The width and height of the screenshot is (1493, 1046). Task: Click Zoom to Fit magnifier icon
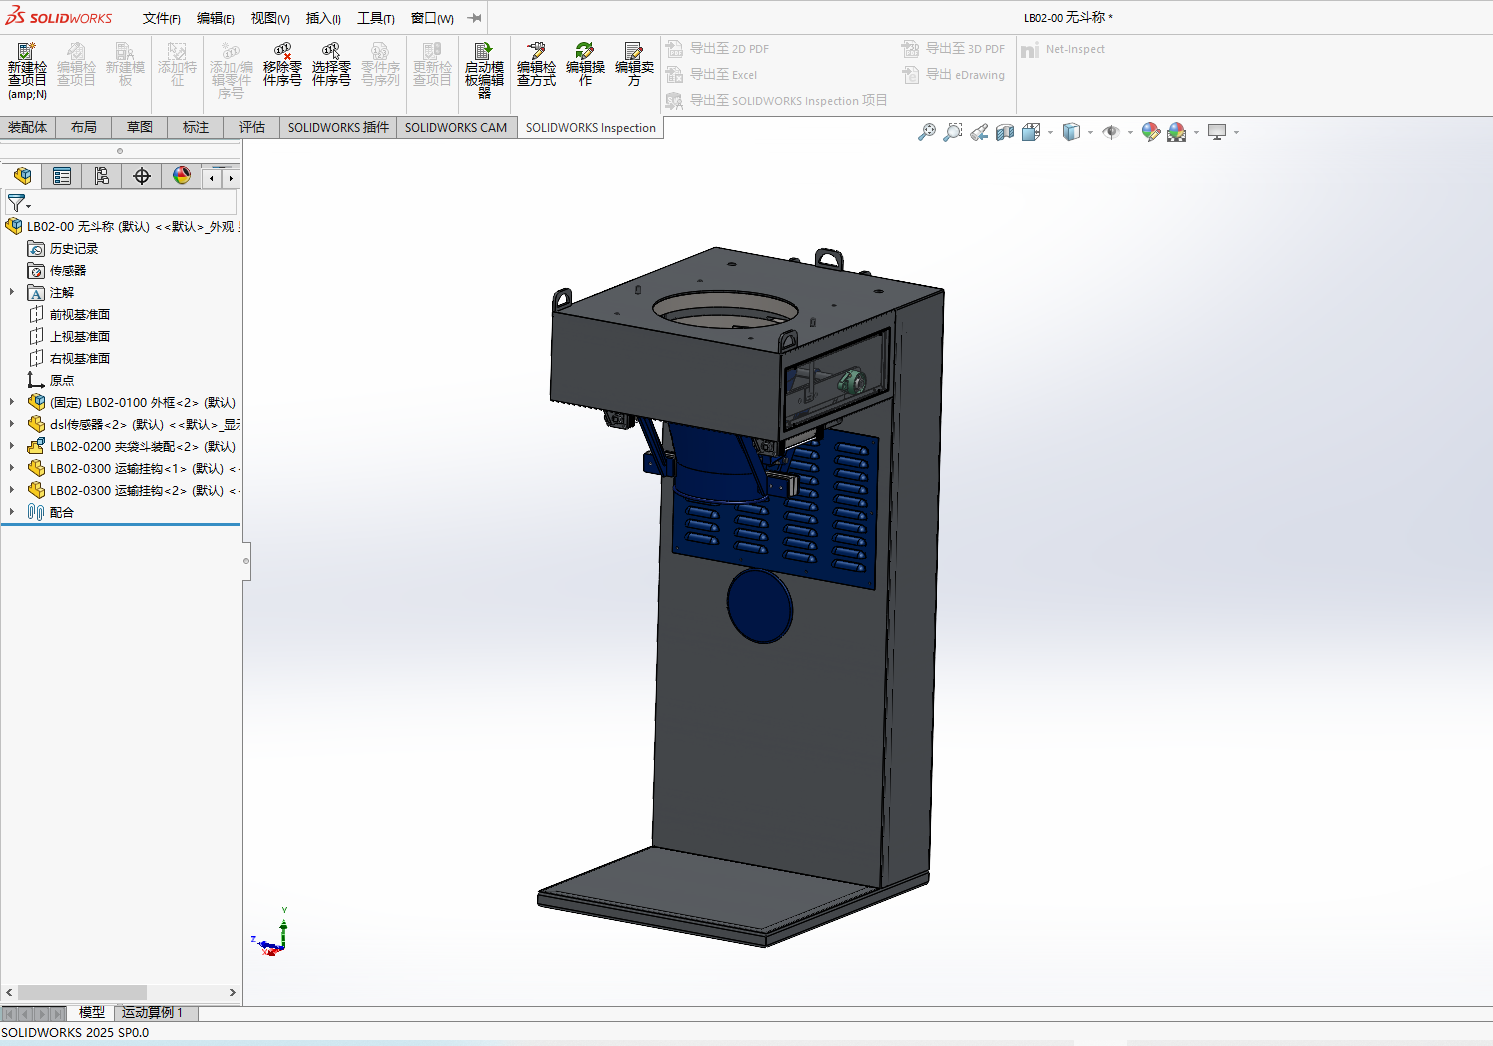(927, 132)
